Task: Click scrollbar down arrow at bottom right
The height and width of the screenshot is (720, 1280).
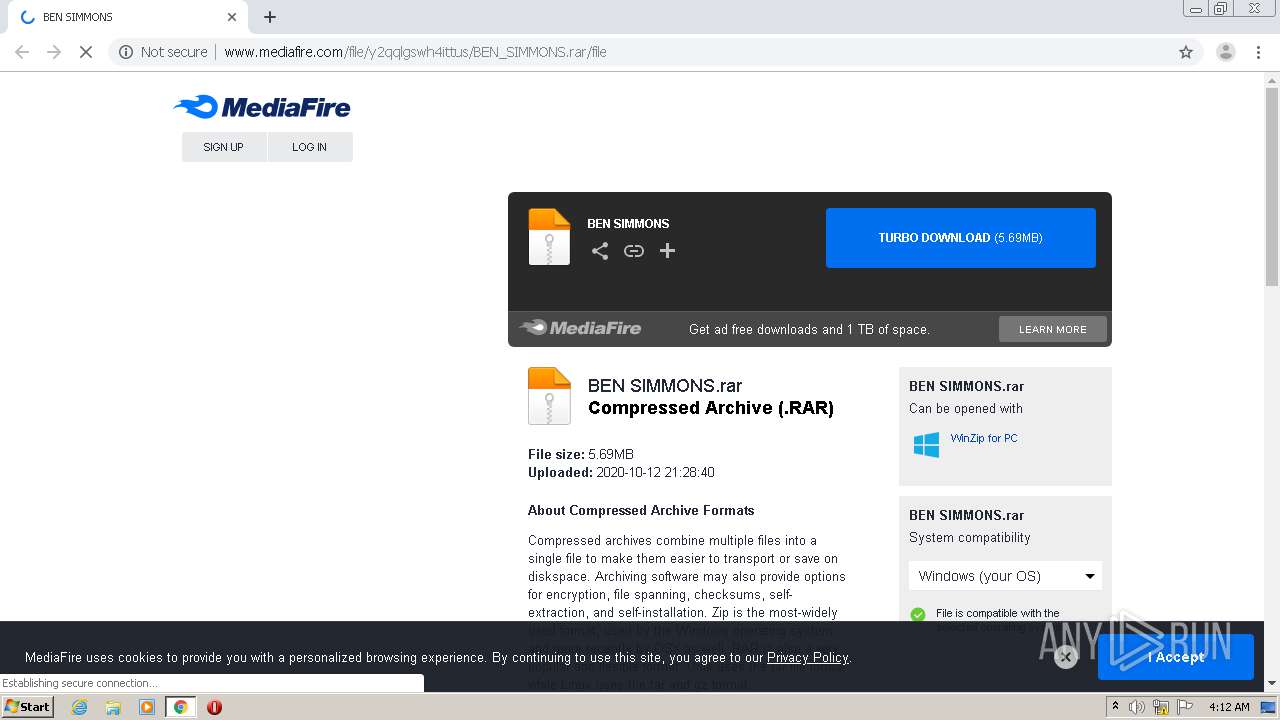Action: [1272, 684]
